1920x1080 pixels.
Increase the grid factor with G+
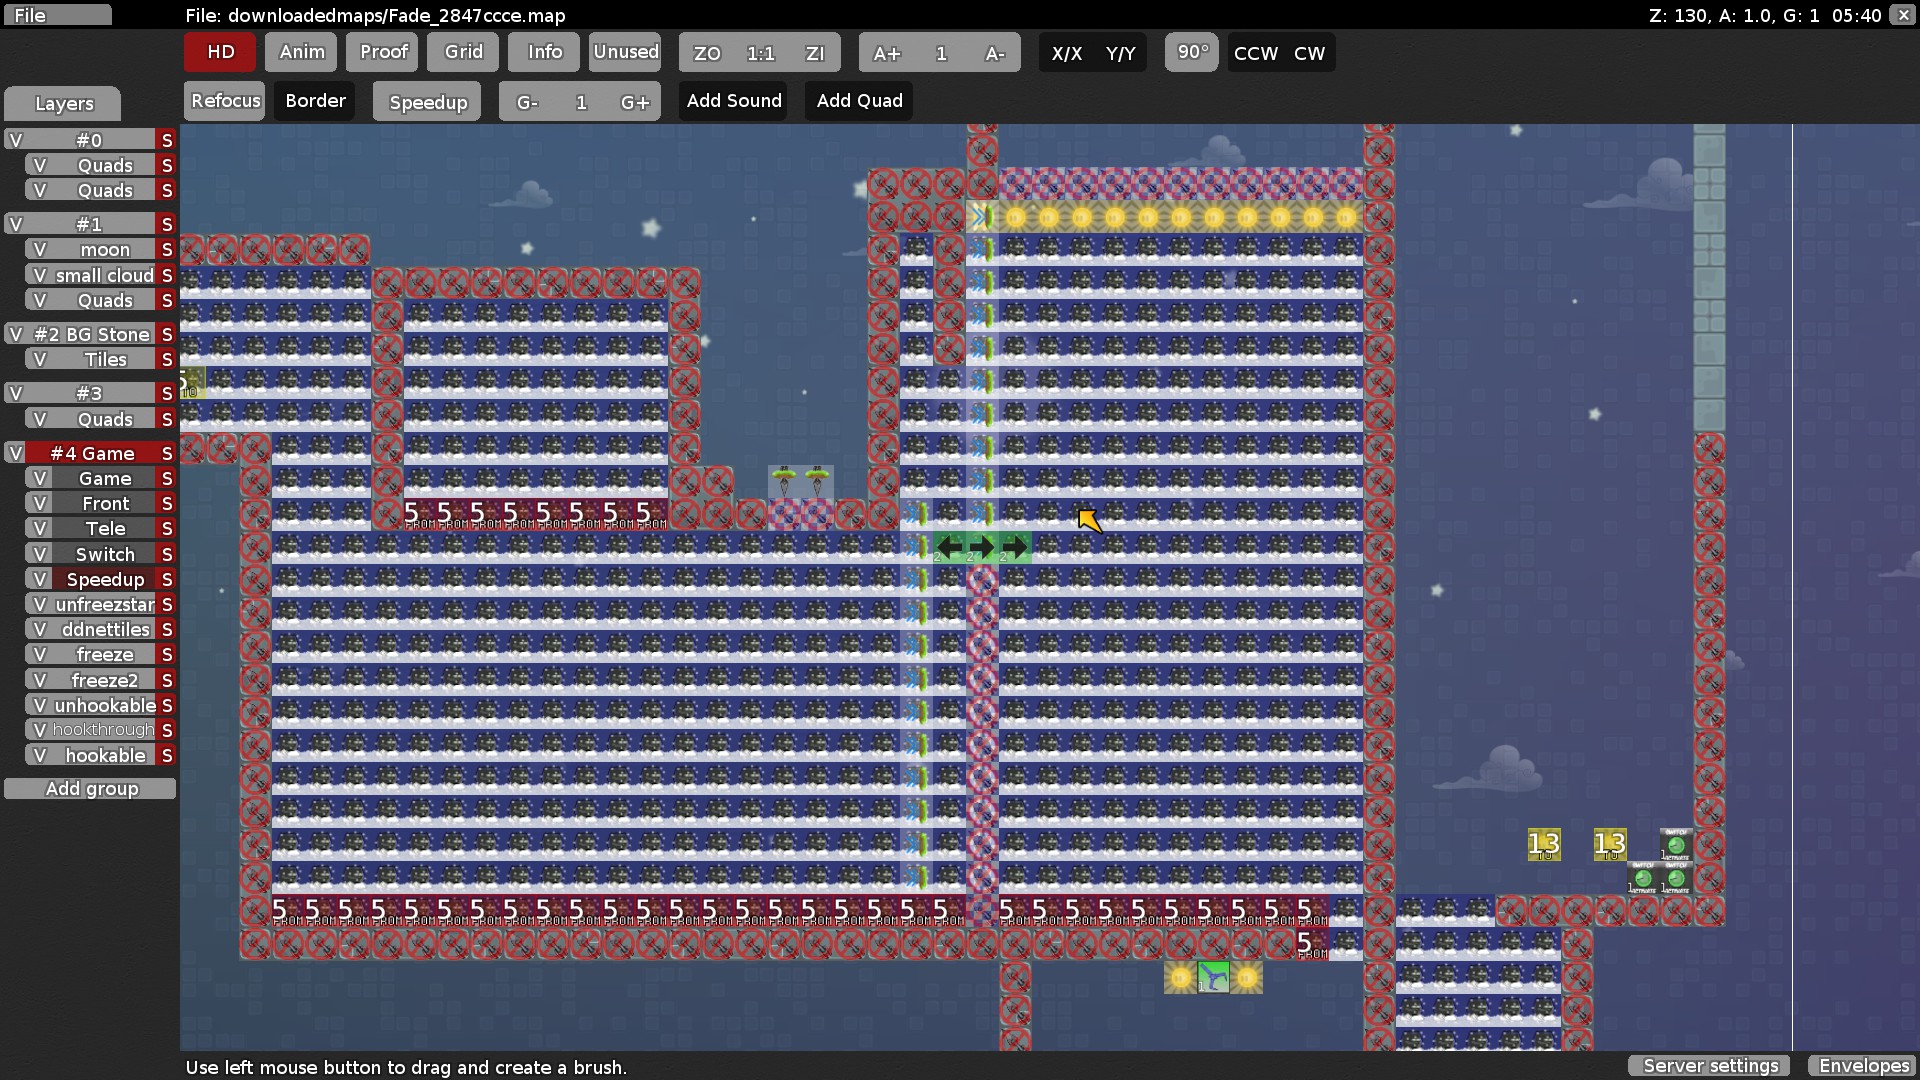tap(634, 102)
